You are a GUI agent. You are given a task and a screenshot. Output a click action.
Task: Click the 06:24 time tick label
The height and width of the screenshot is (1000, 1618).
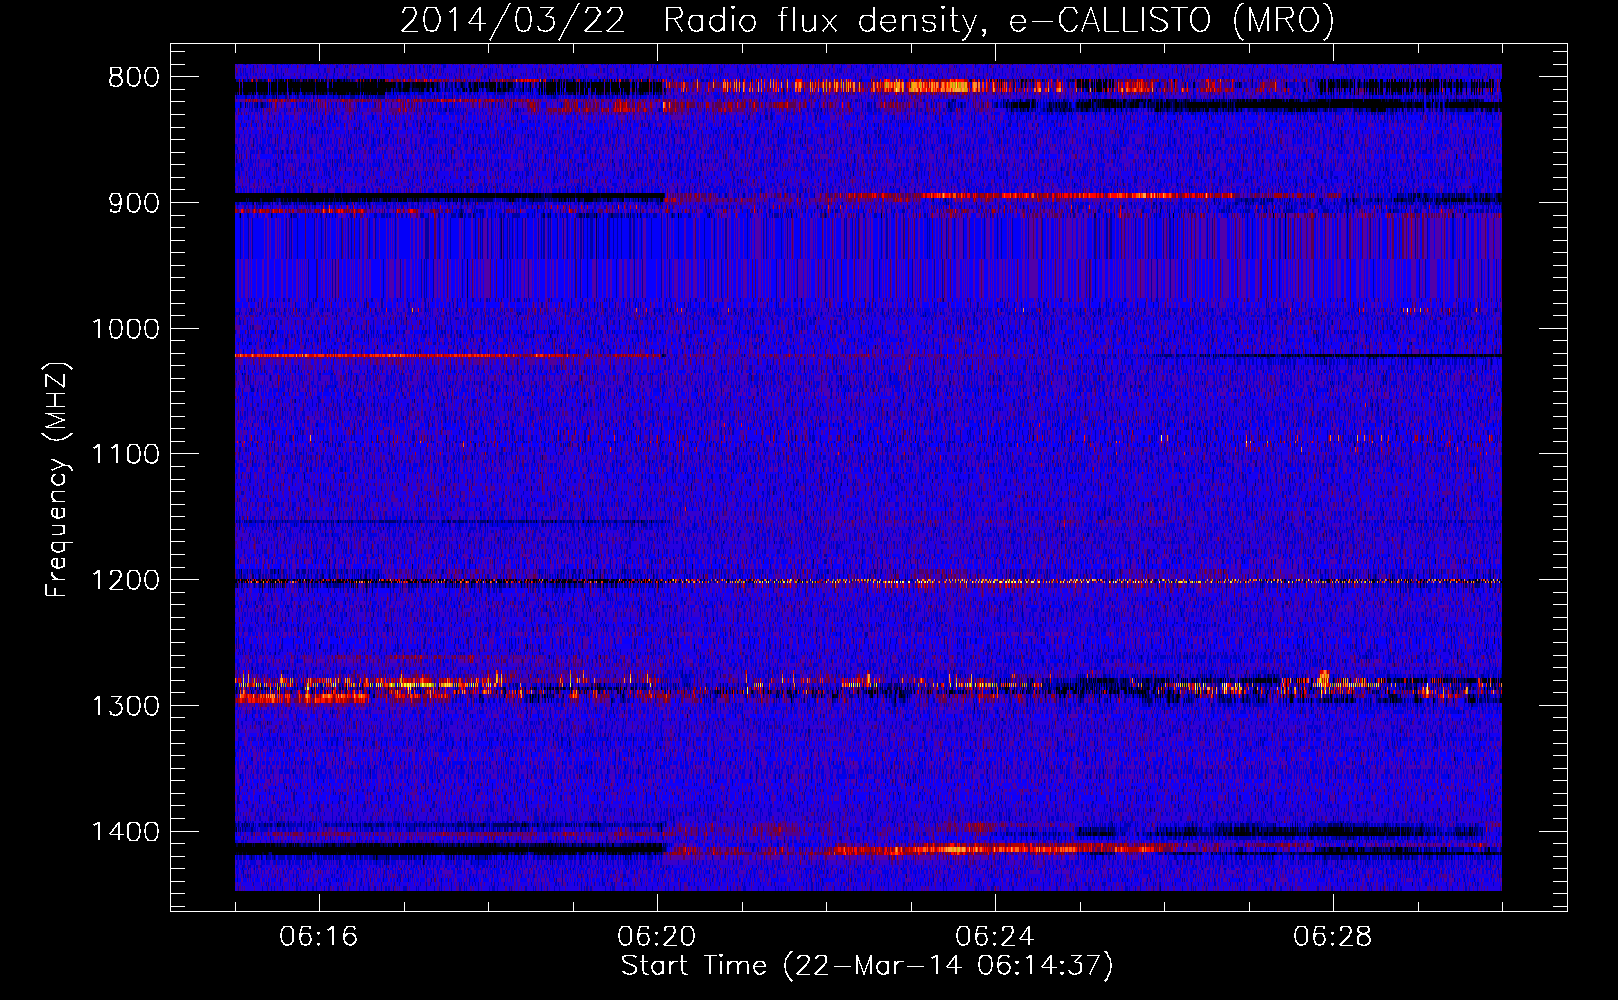click(995, 937)
